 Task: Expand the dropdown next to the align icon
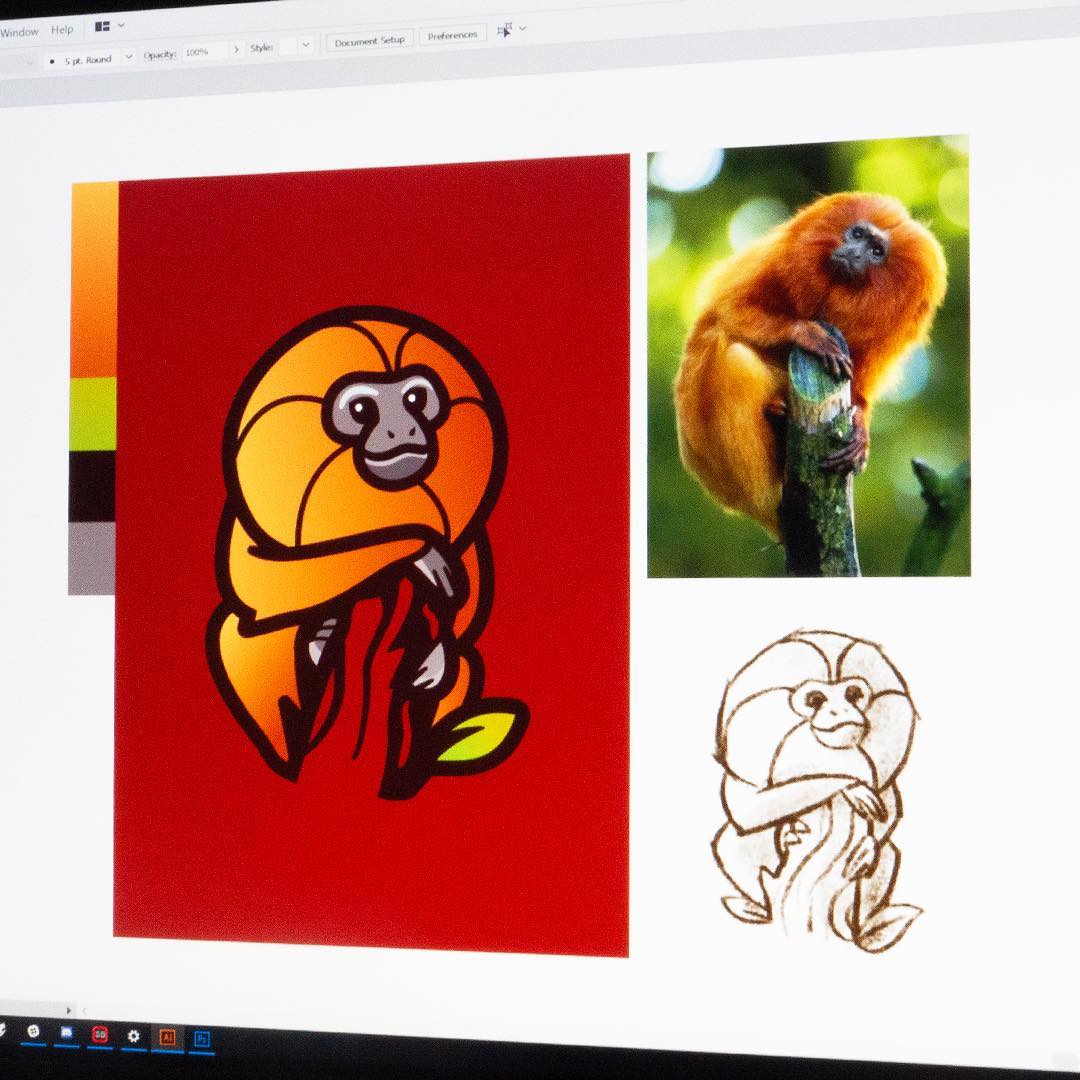[523, 28]
